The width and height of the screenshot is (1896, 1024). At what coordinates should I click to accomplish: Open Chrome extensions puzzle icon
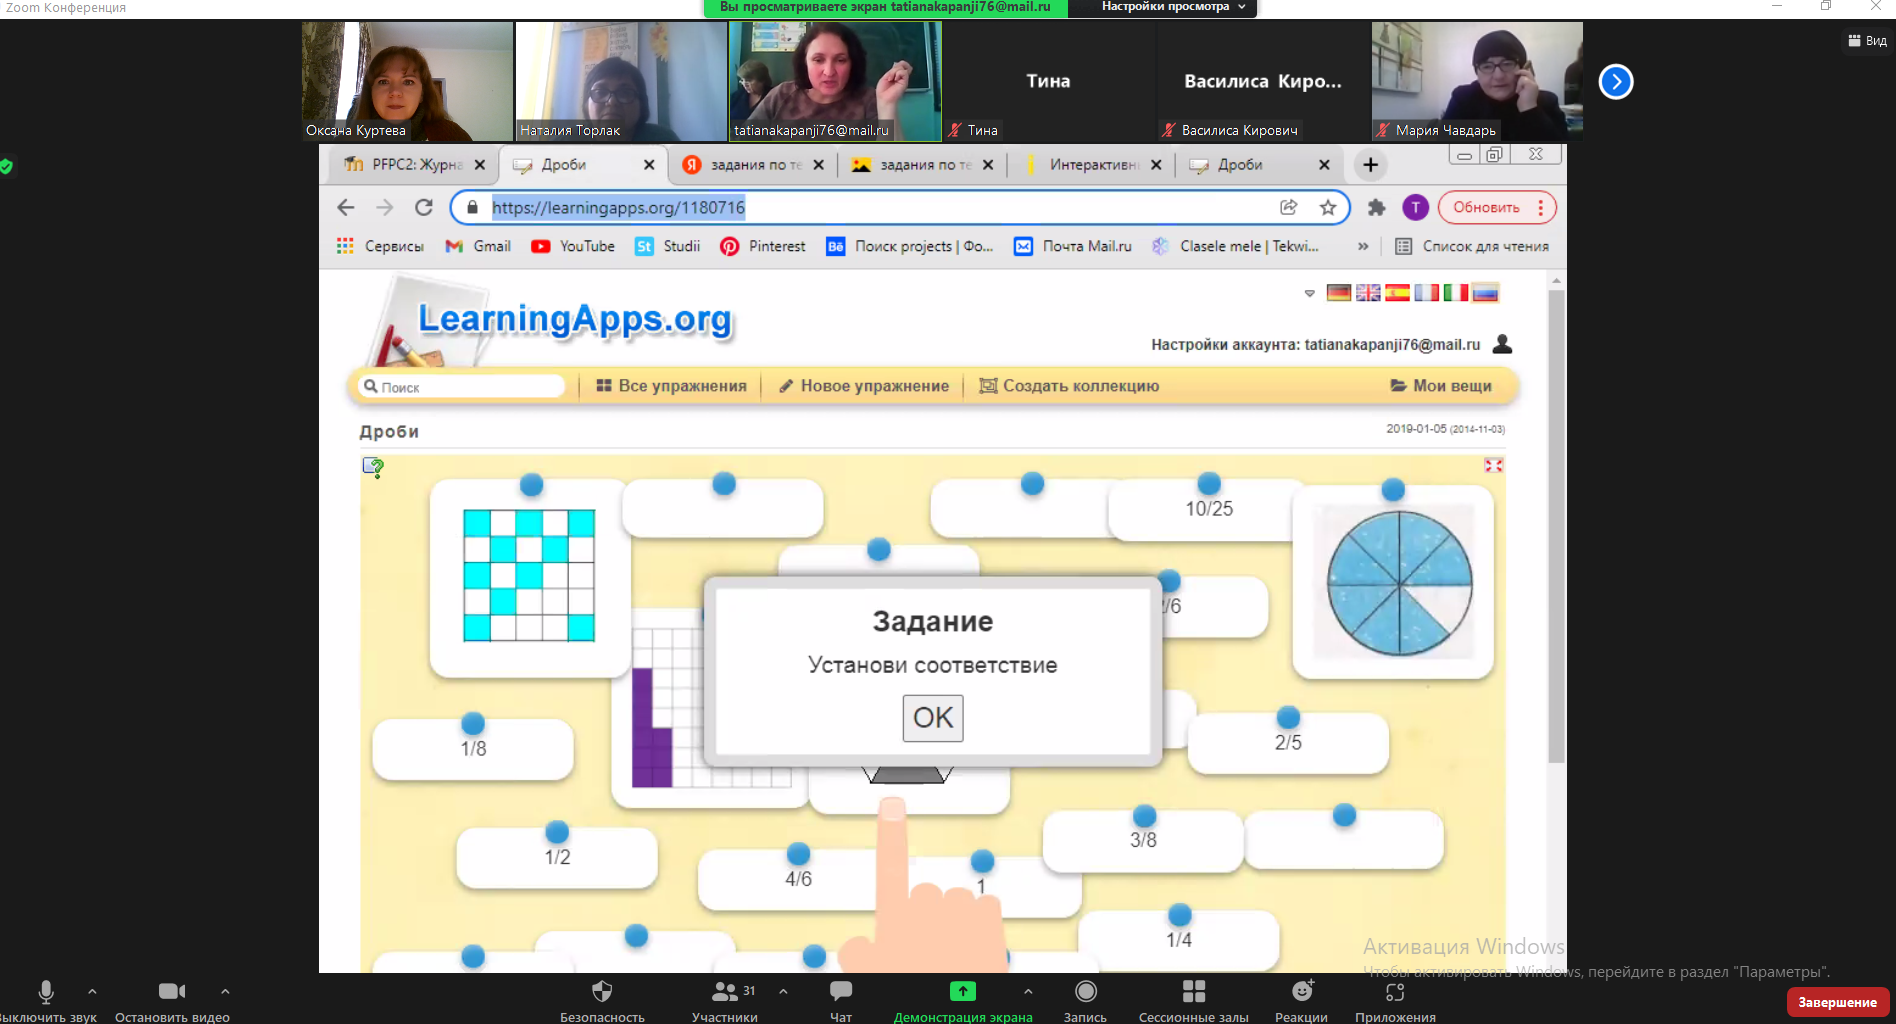(1376, 208)
